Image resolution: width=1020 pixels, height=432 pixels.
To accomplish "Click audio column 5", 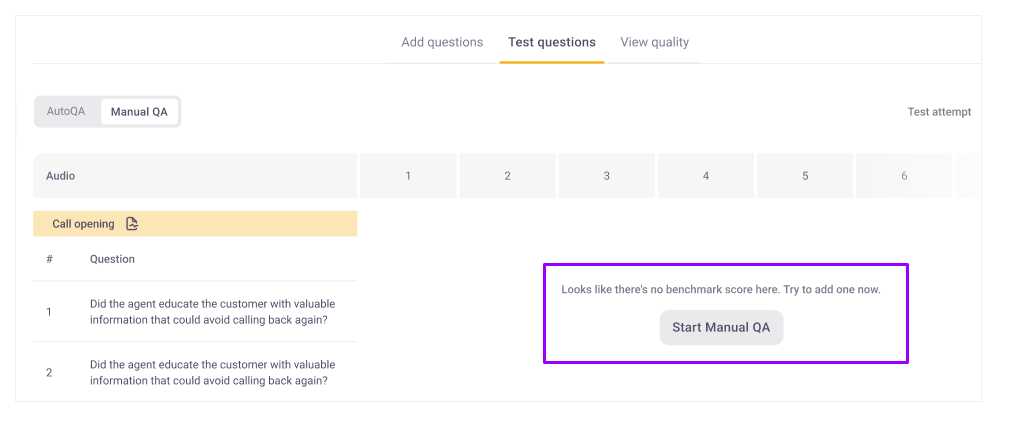I will 805,176.
